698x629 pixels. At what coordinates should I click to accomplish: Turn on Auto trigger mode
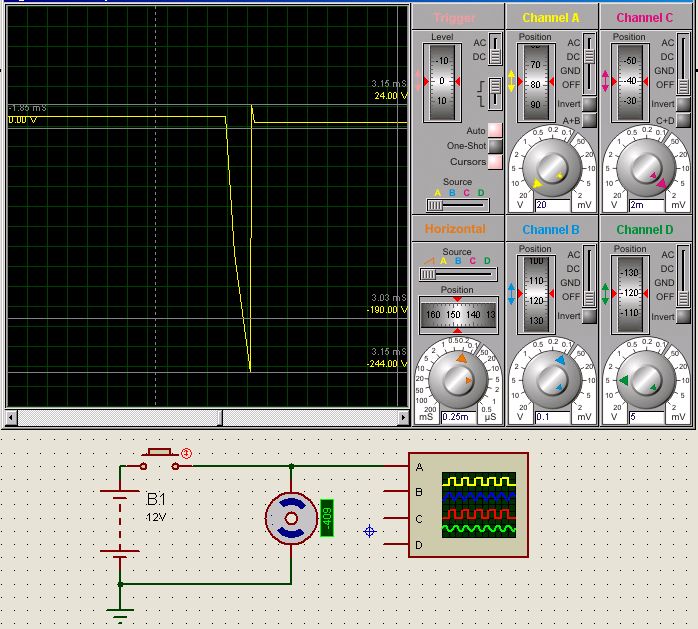point(495,131)
